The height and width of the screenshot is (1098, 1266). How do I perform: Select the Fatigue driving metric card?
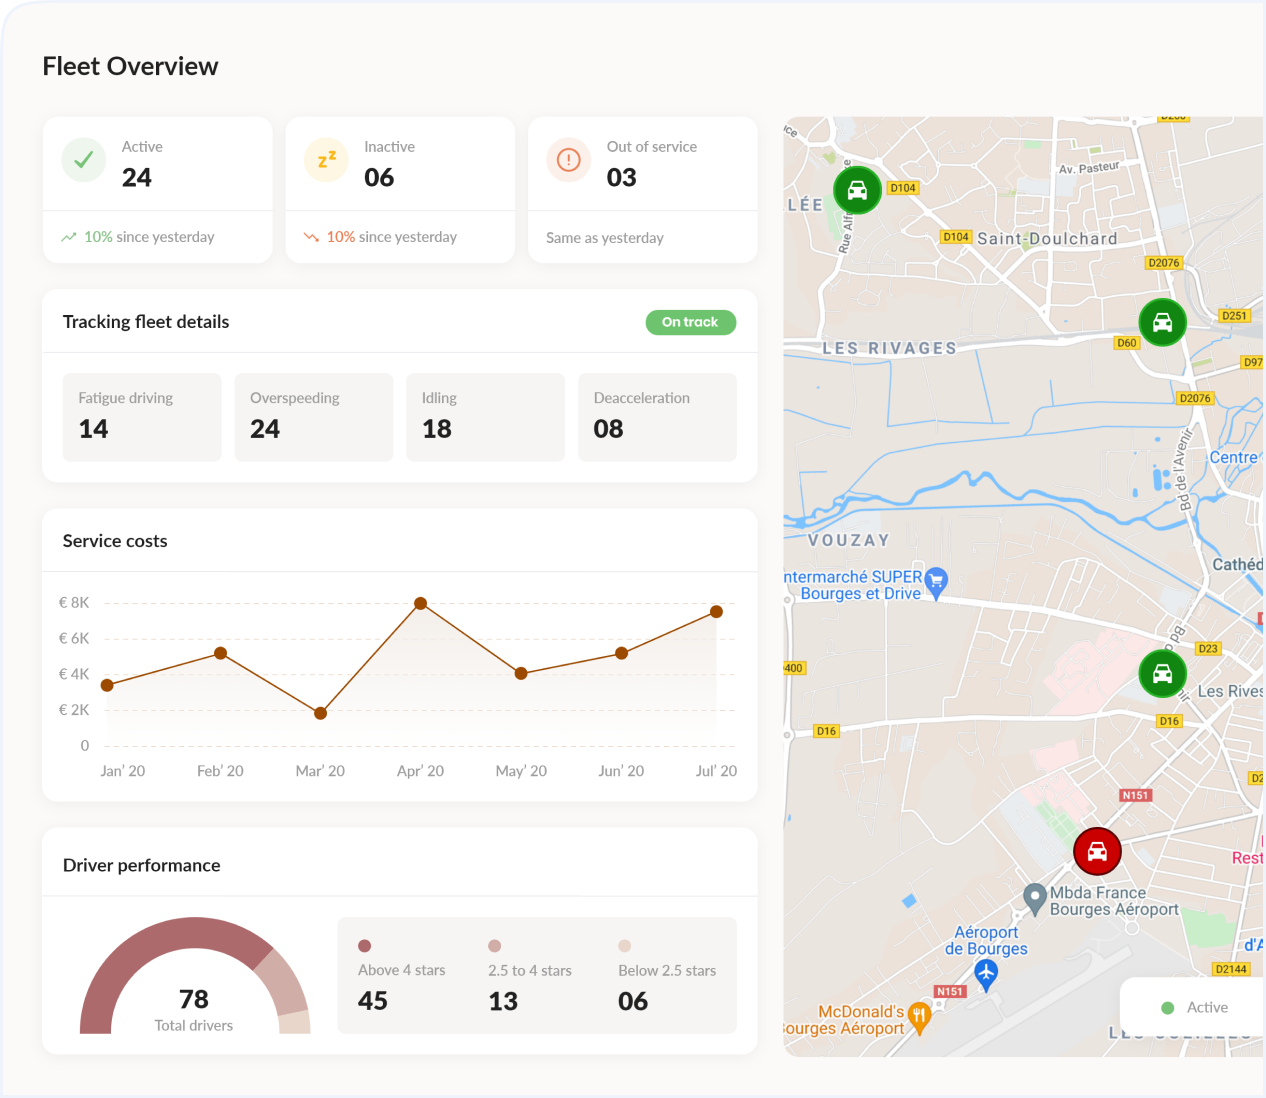coord(142,417)
